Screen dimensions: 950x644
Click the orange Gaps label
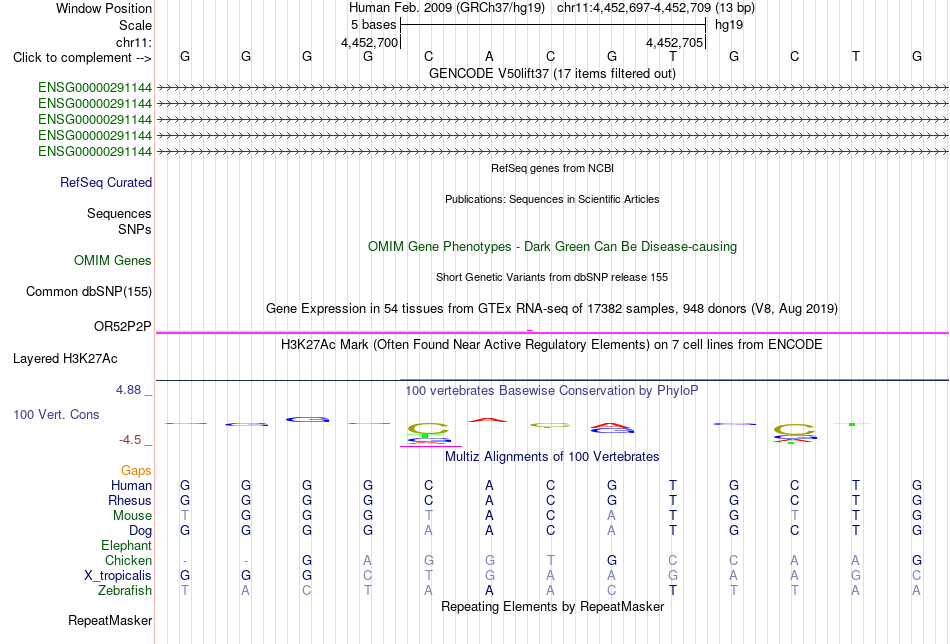(136, 471)
